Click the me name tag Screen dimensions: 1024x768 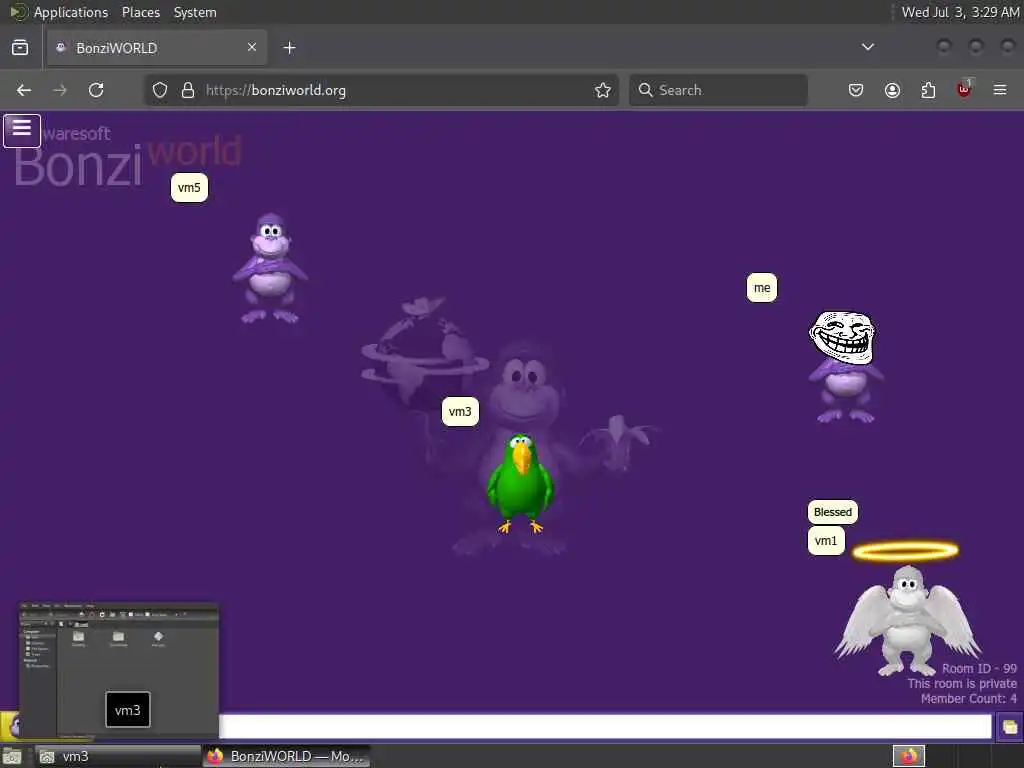click(762, 288)
